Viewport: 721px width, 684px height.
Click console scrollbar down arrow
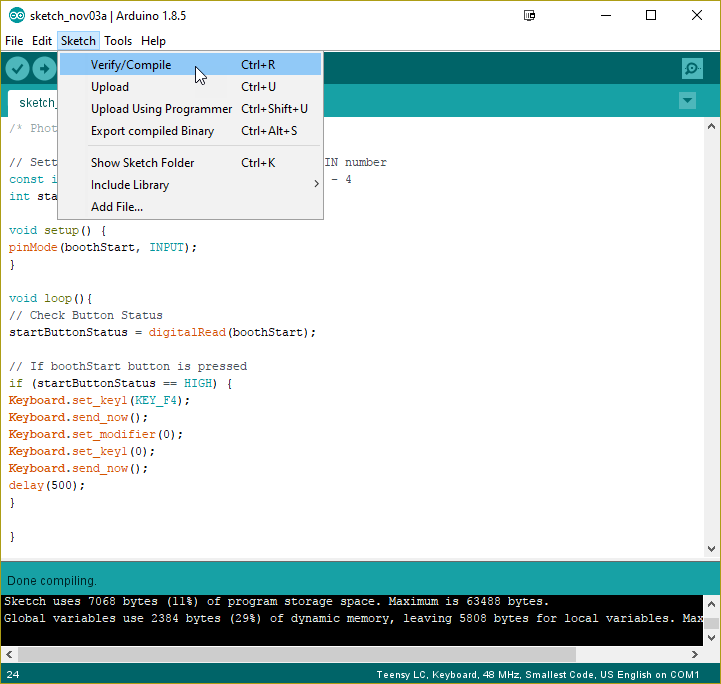(x=711, y=638)
